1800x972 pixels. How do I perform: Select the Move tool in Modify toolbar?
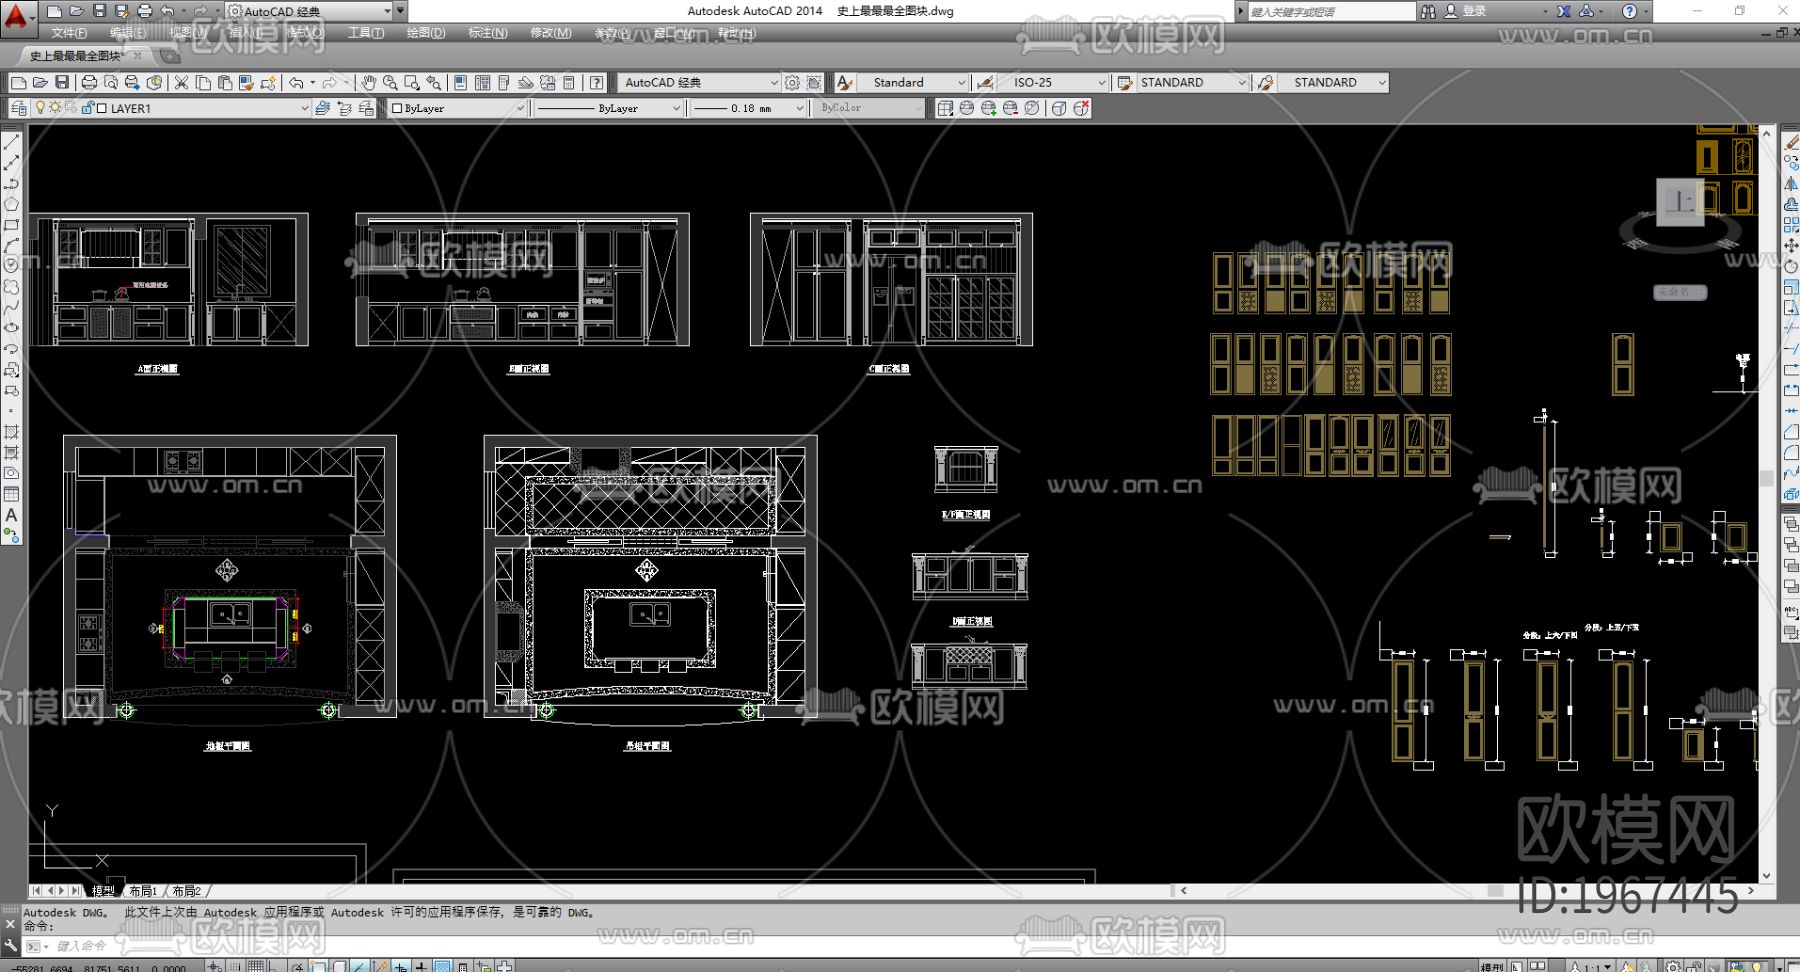(1791, 245)
